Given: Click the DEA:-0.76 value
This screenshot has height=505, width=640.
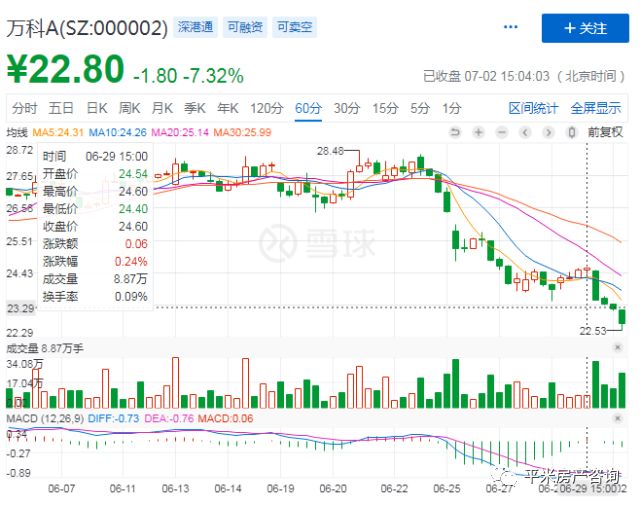Looking at the screenshot, I should point(169,418).
